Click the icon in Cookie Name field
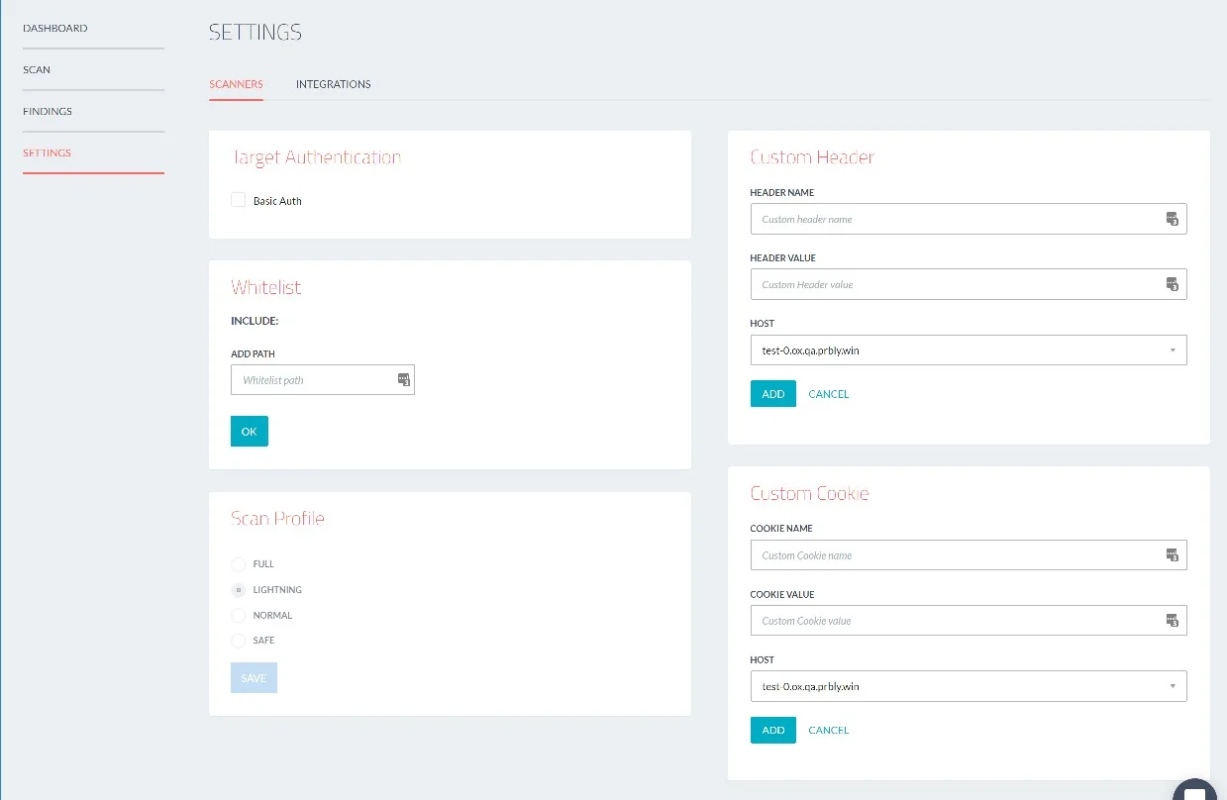Image resolution: width=1227 pixels, height=800 pixels. click(1172, 555)
